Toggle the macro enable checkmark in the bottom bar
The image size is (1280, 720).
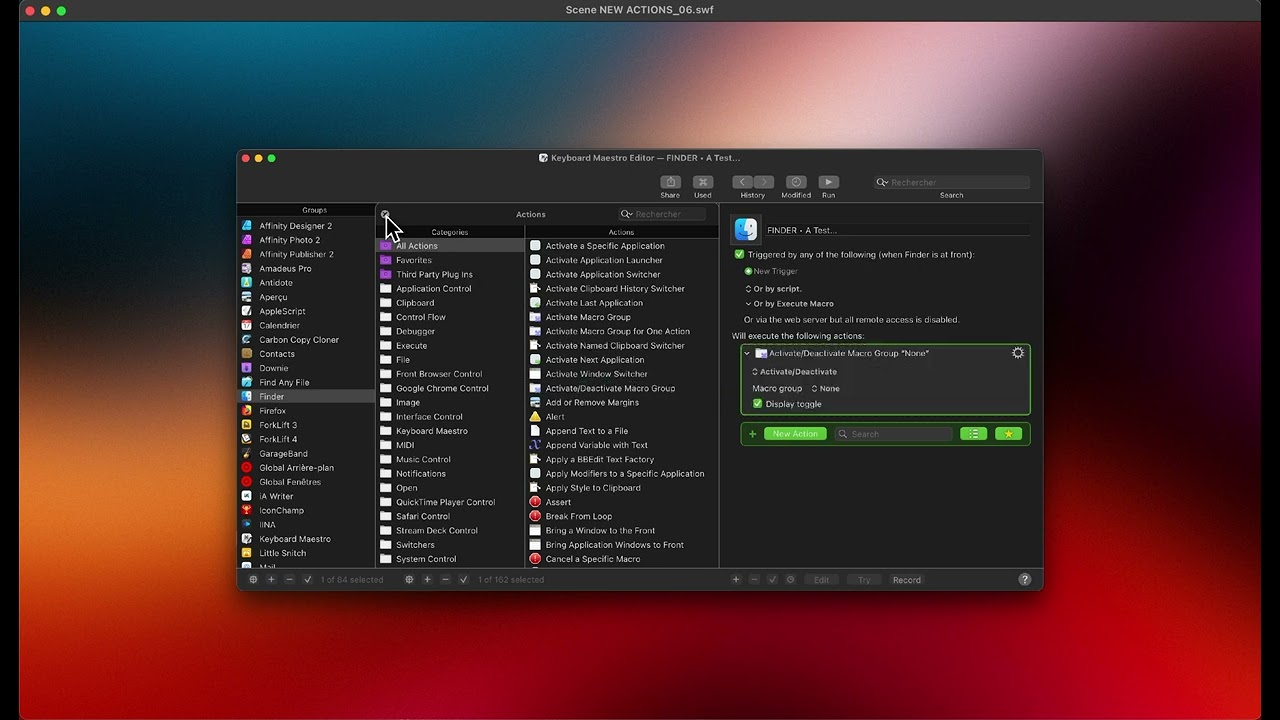click(464, 580)
